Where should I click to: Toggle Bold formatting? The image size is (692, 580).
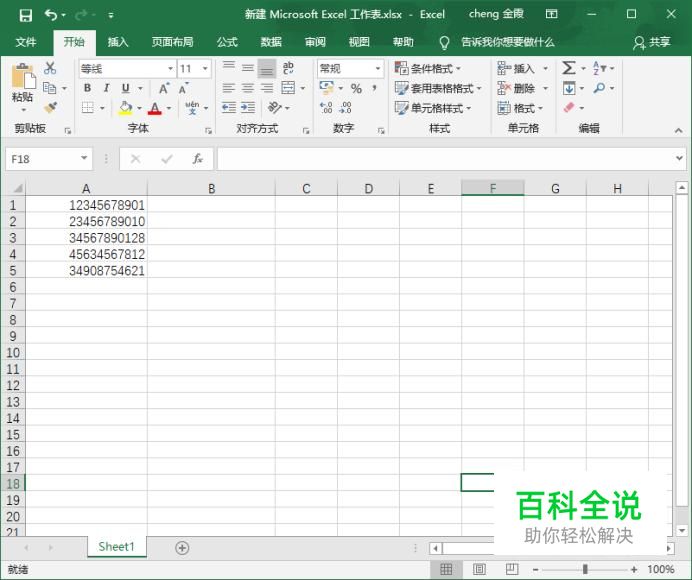pos(87,88)
